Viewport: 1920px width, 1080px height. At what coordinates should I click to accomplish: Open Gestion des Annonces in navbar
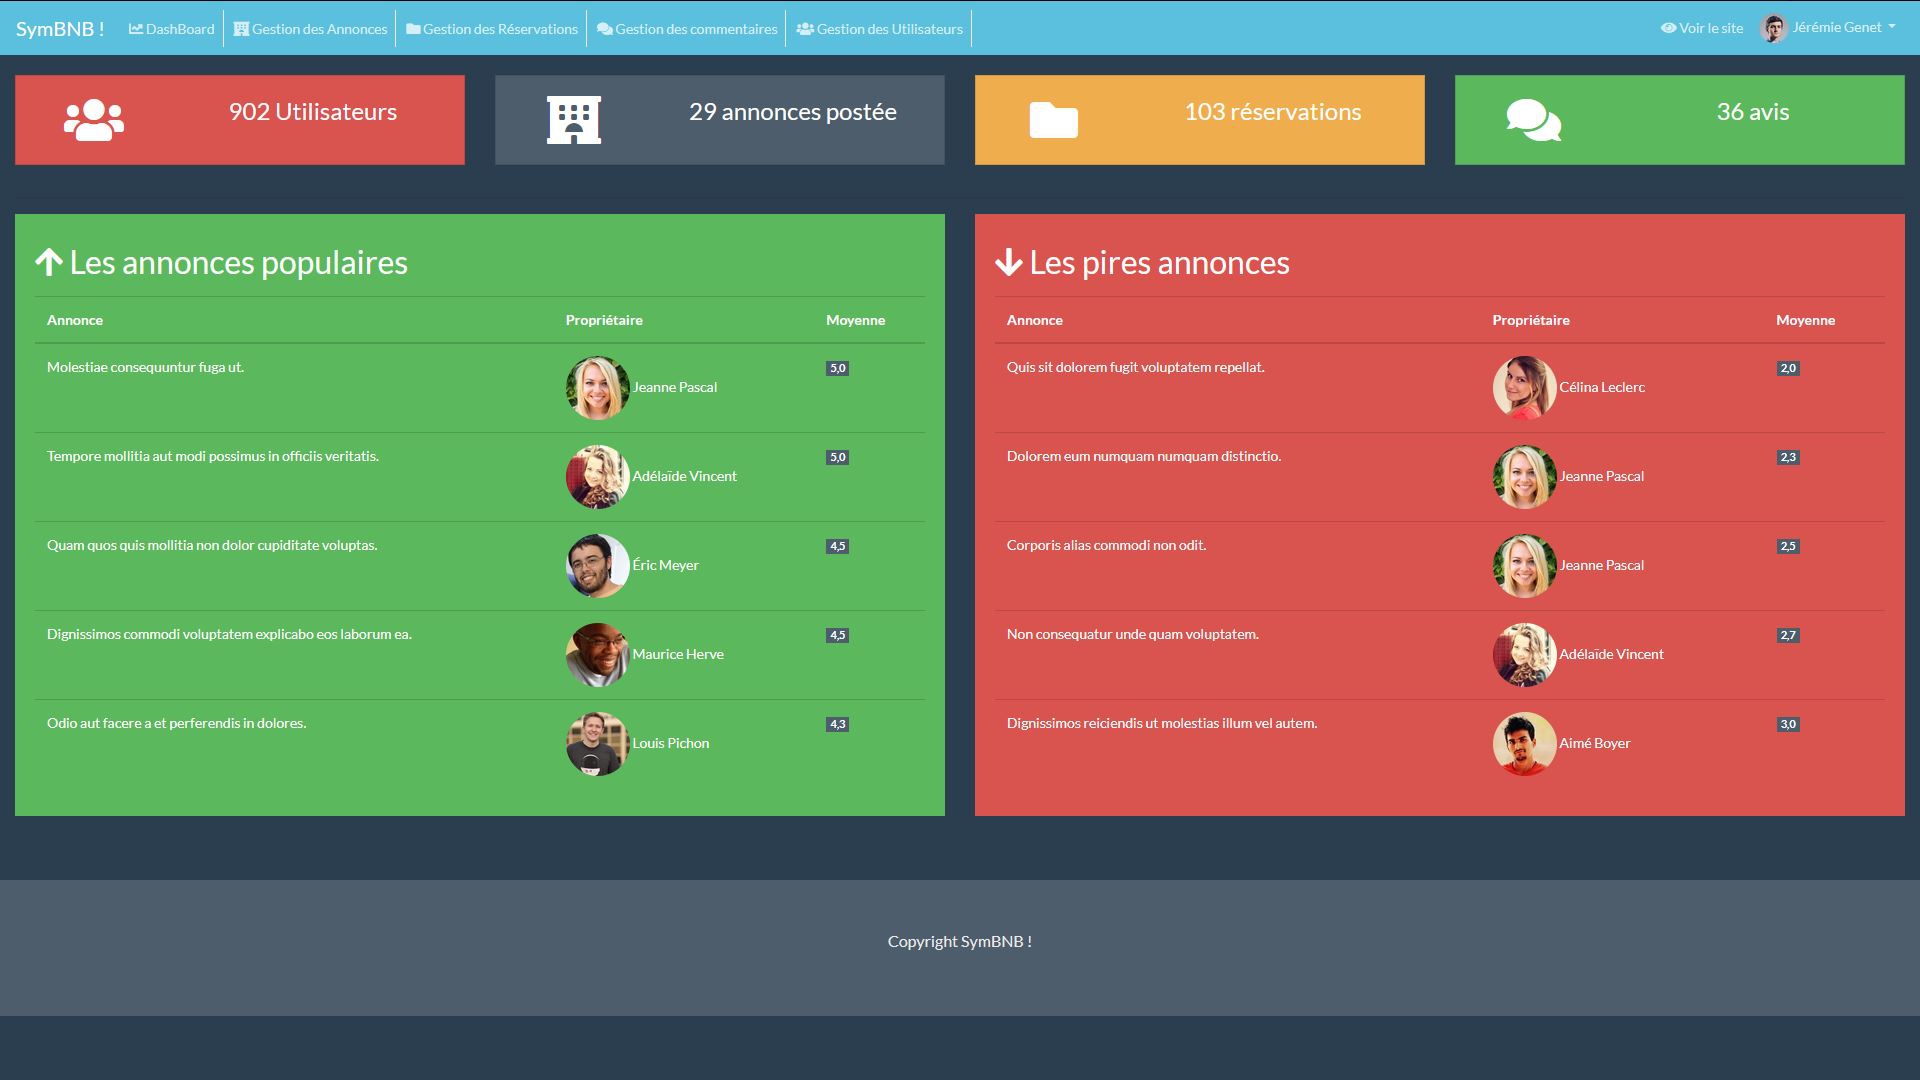(311, 29)
